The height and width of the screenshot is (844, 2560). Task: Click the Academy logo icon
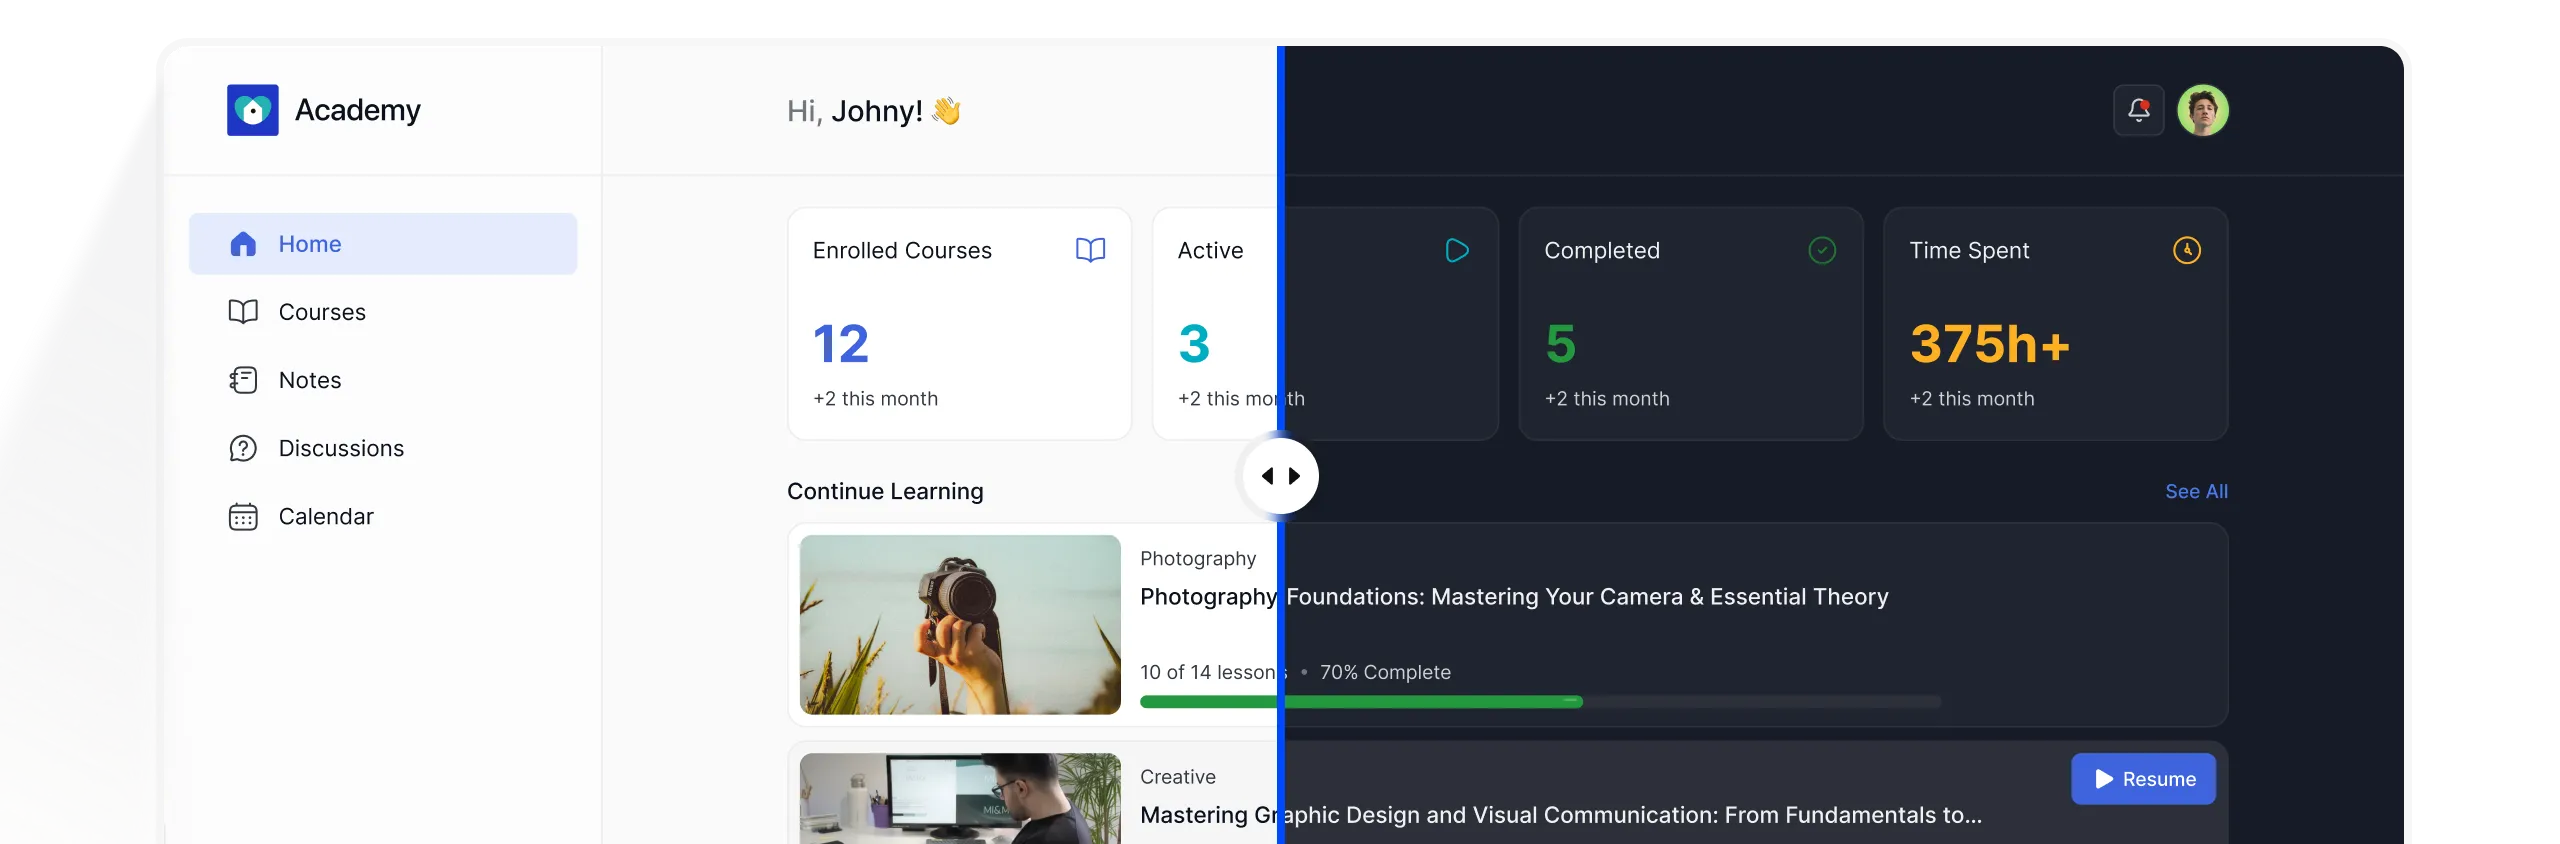point(252,110)
